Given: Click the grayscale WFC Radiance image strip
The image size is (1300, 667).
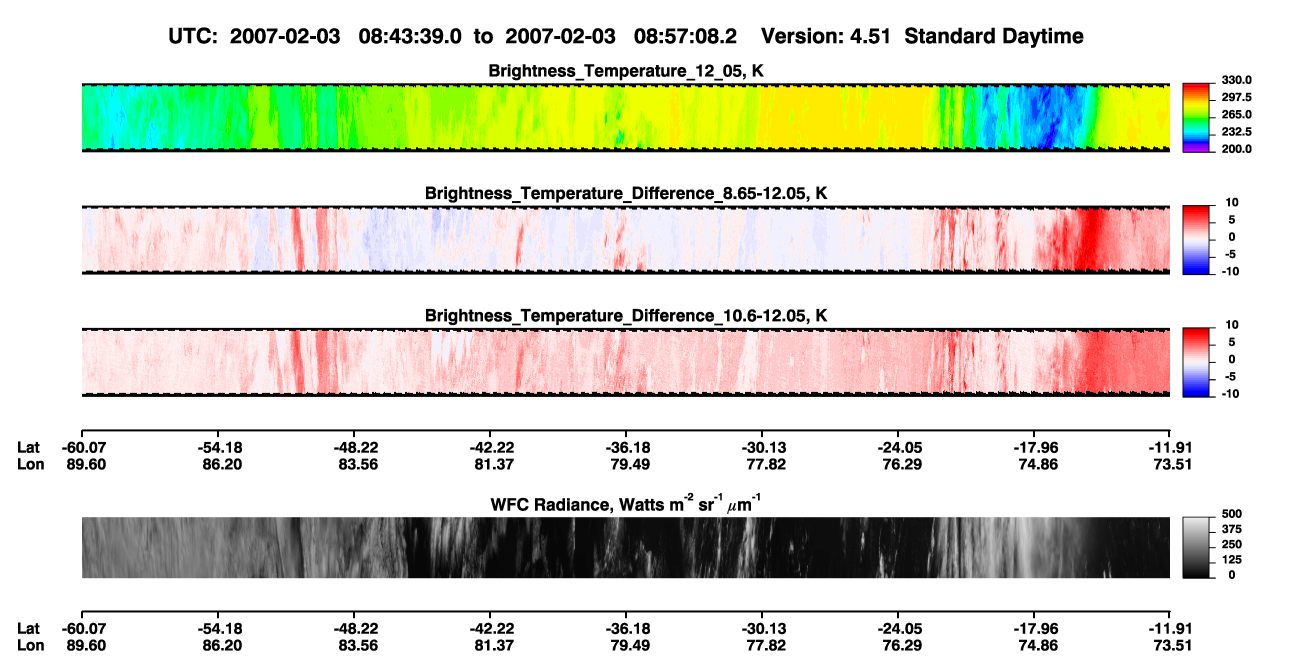Looking at the screenshot, I should (x=625, y=547).
